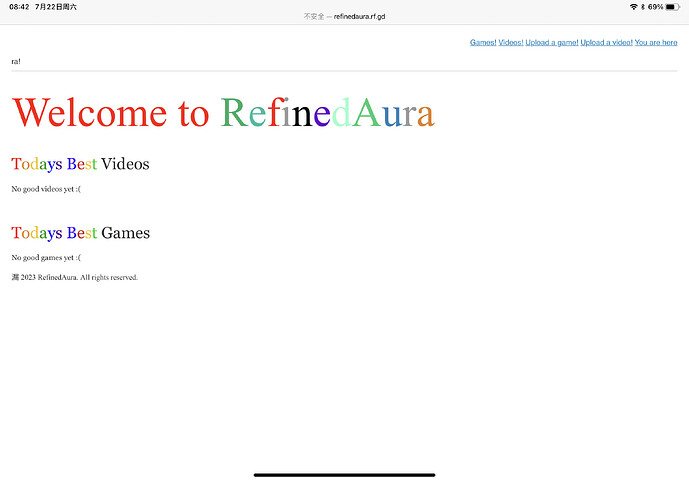Image resolution: width=689 pixels, height=481 pixels.
Task: Tap the 69% battery percentage
Action: 655,7
